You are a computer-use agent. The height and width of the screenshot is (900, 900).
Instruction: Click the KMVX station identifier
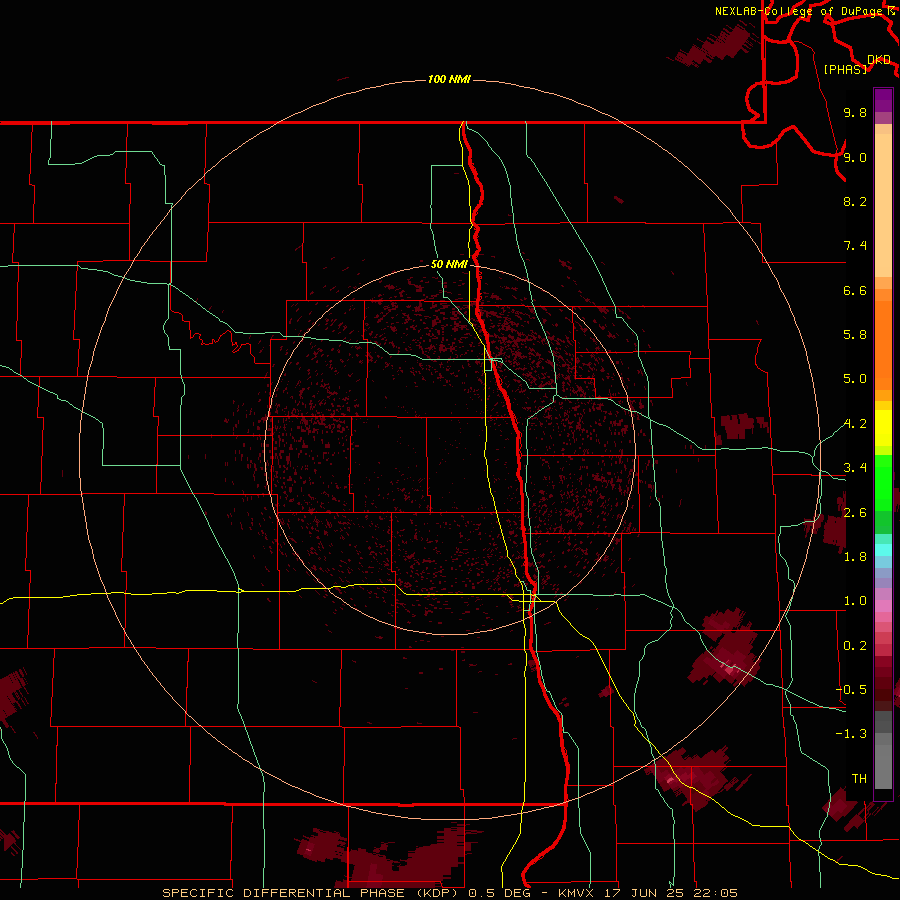tap(576, 893)
